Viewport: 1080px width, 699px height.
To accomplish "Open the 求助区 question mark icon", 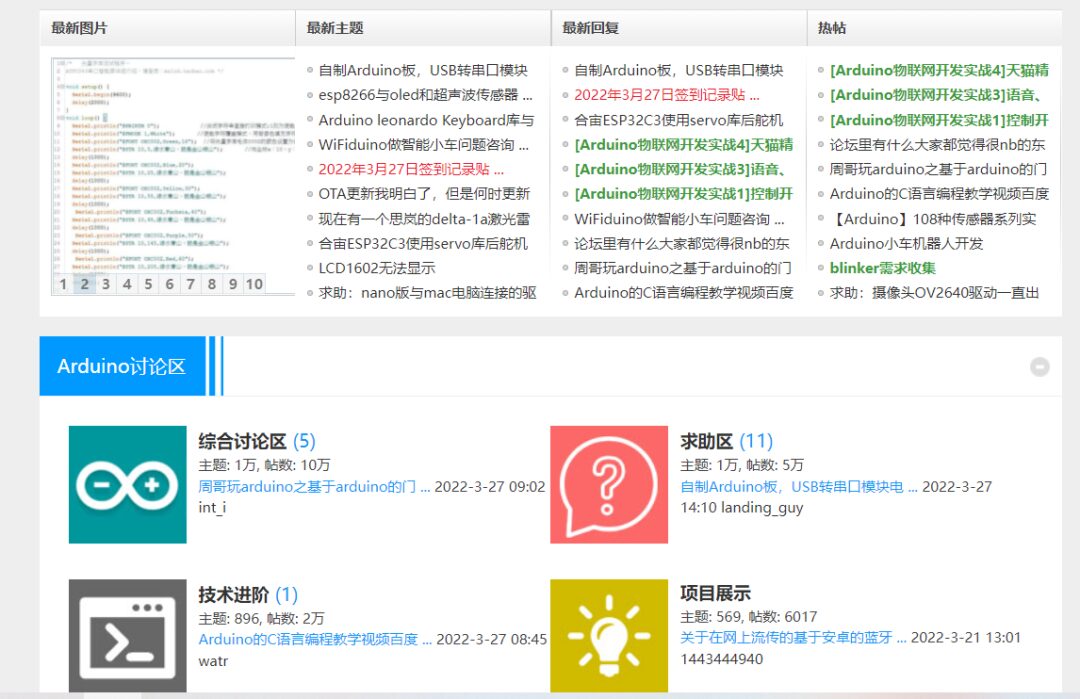I will point(609,484).
